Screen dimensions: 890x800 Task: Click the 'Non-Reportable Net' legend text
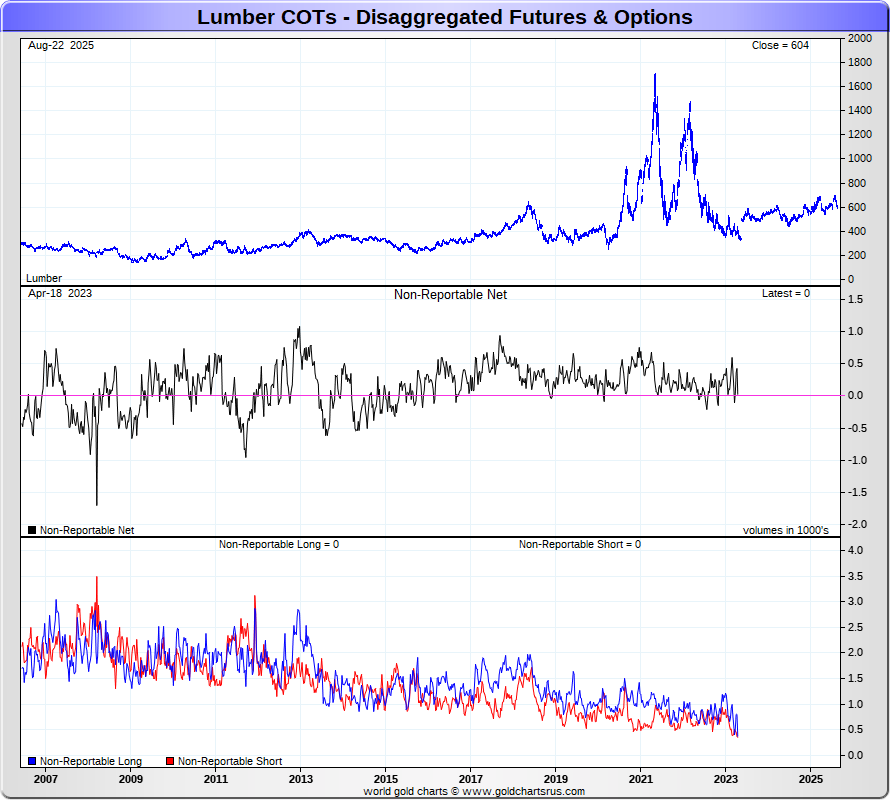(87, 530)
